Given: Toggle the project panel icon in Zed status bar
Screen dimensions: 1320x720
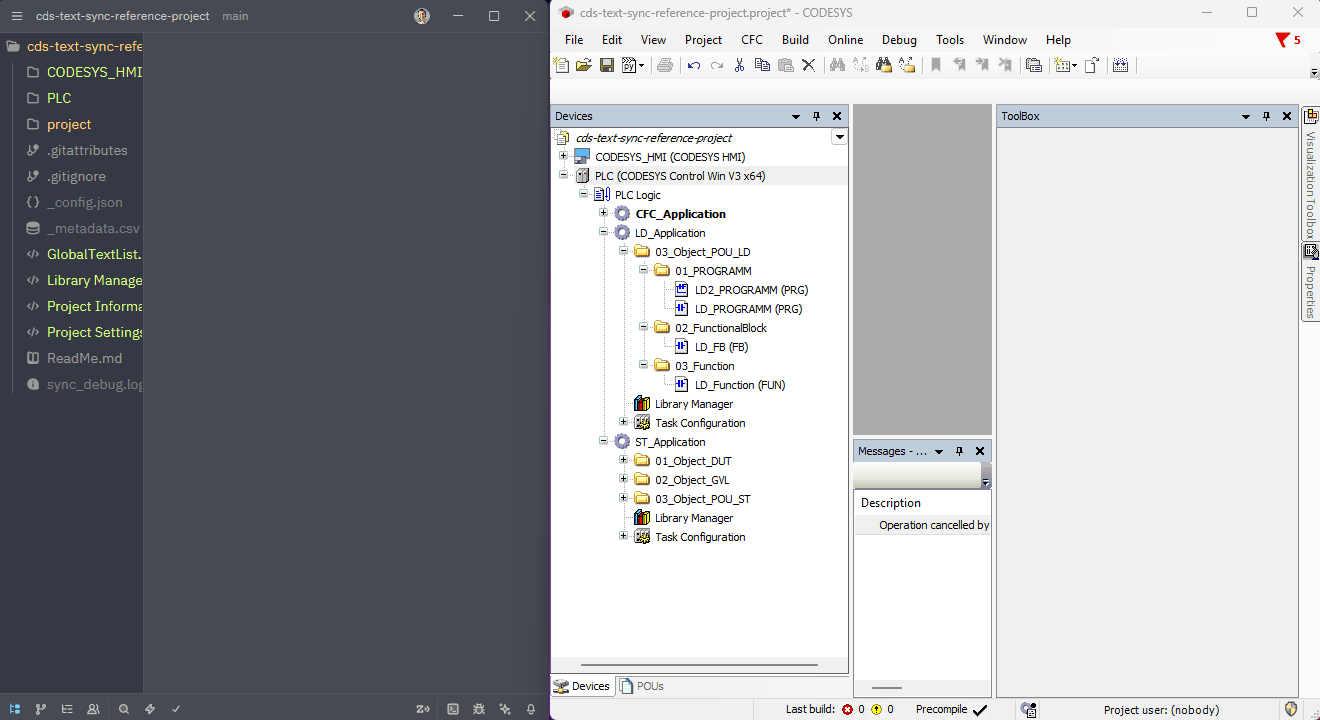Looking at the screenshot, I should 15,709.
